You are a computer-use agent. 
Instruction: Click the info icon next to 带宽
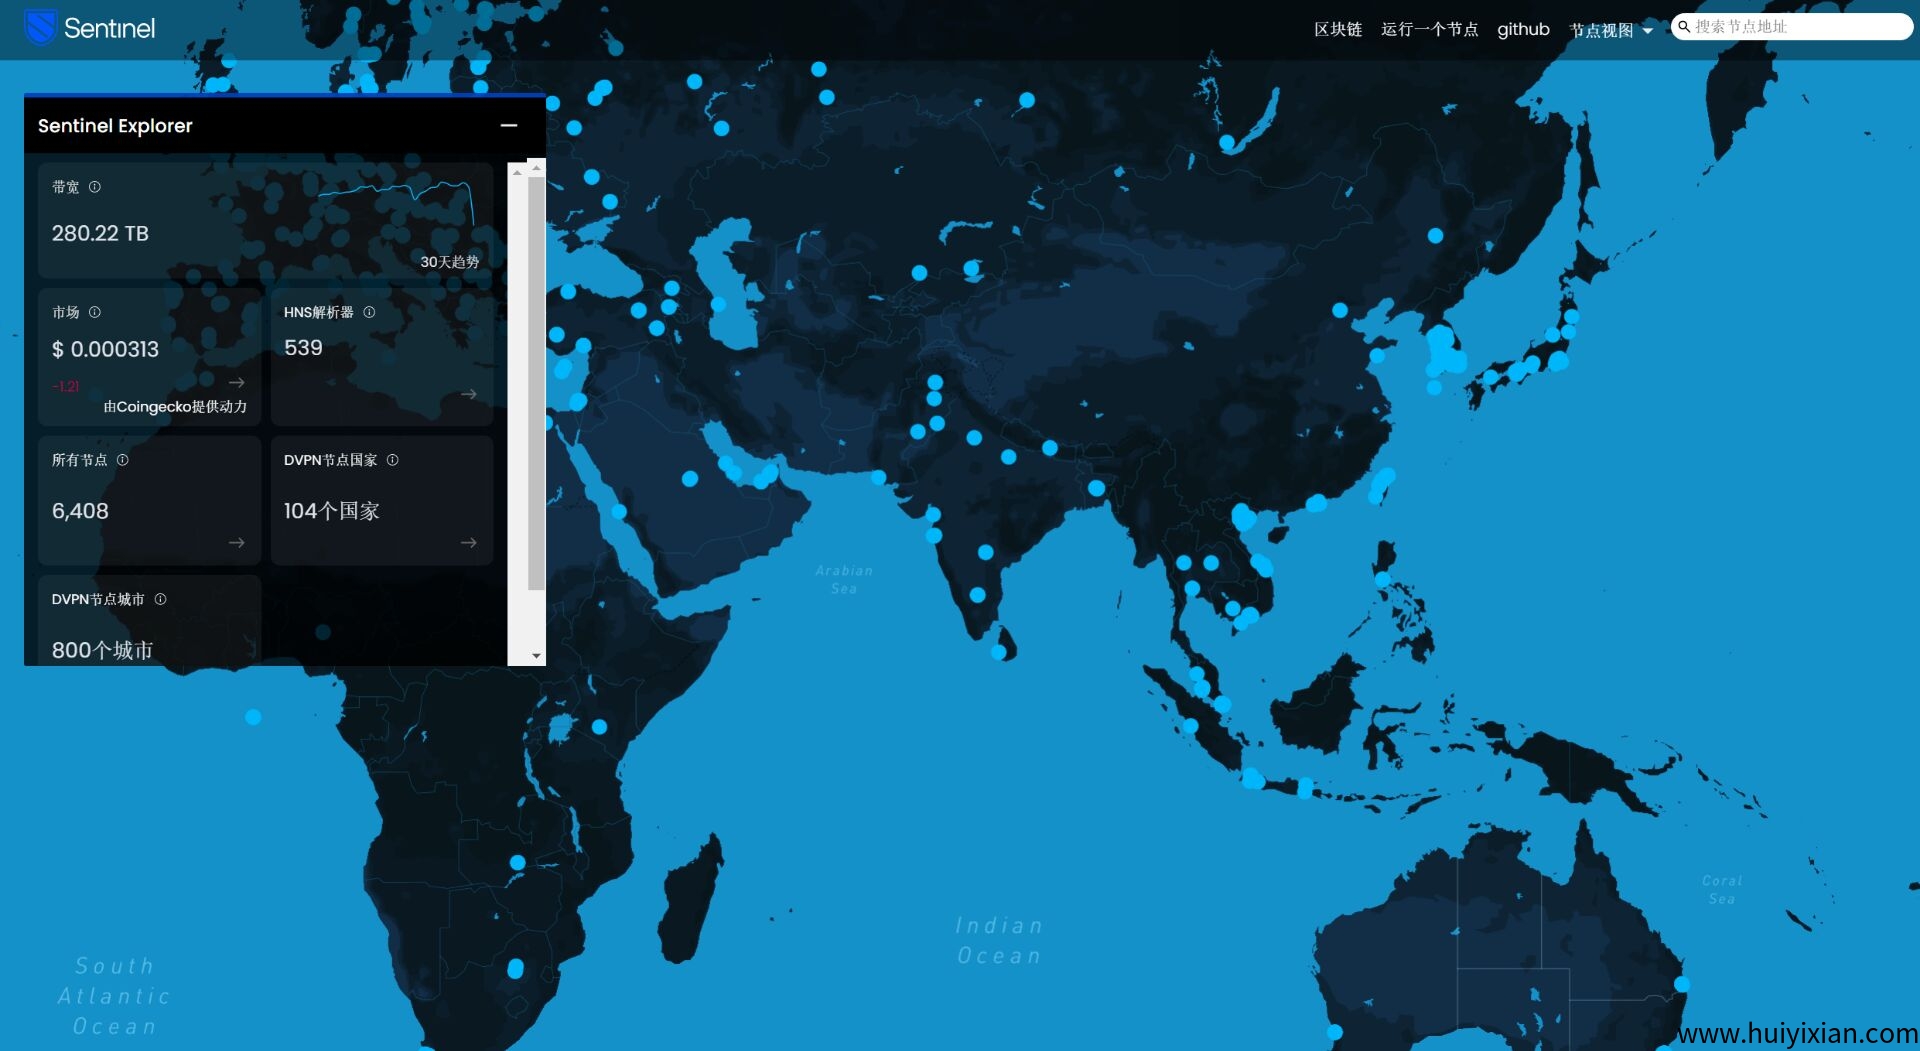(x=95, y=187)
